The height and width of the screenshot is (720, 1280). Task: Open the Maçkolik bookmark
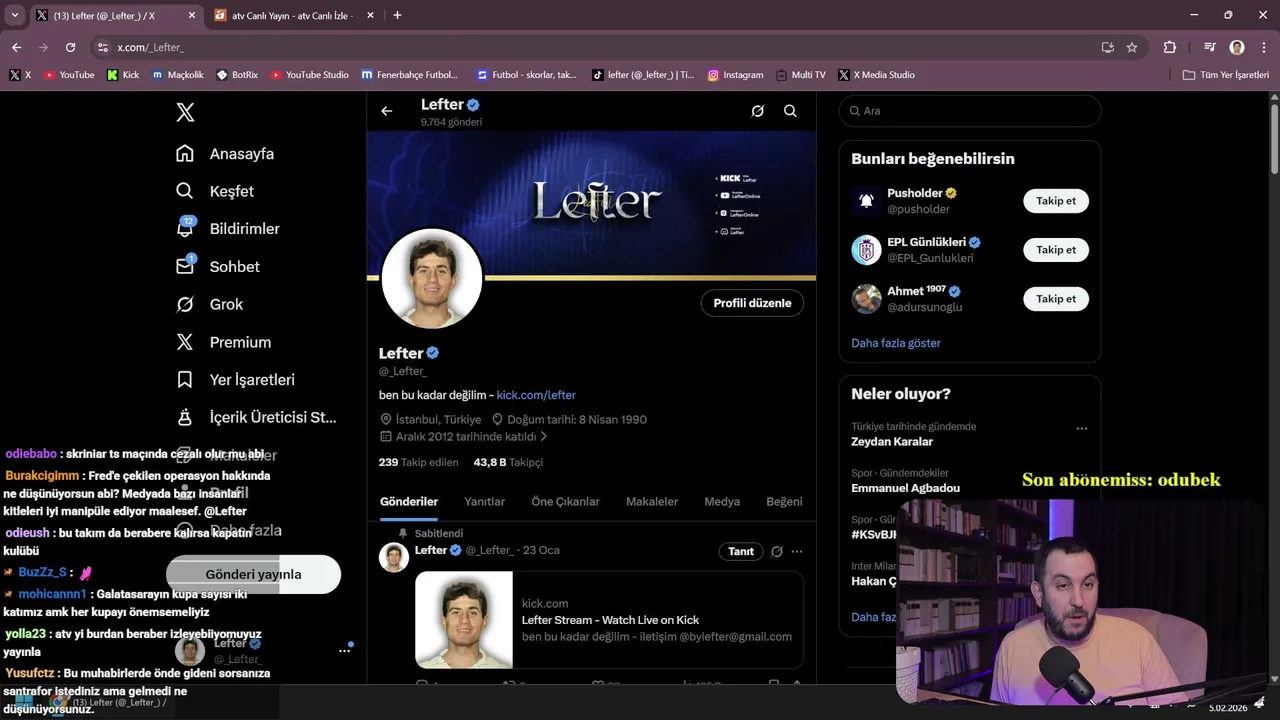click(x=178, y=75)
